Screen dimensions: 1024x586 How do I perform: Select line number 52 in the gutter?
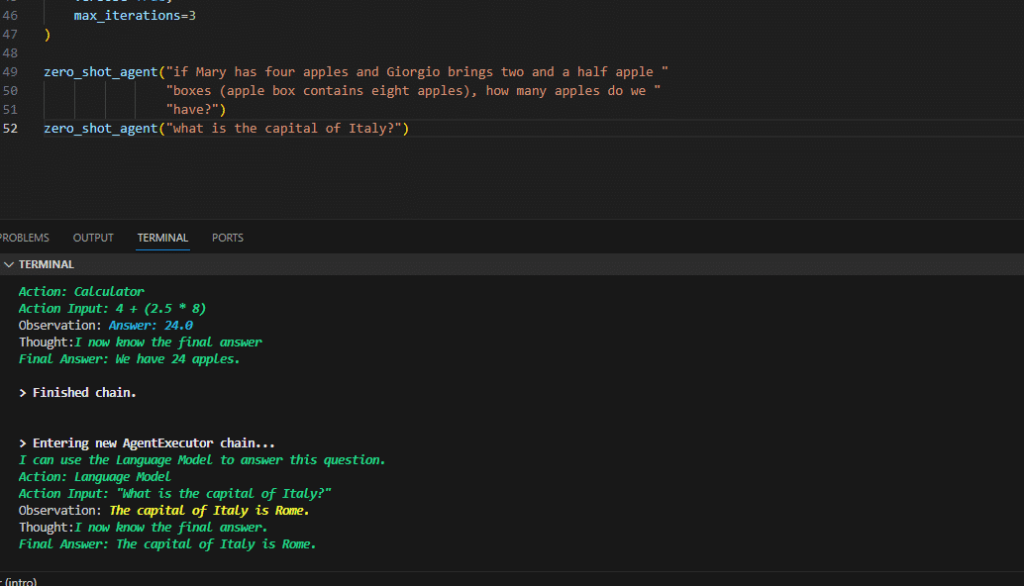click(x=10, y=129)
